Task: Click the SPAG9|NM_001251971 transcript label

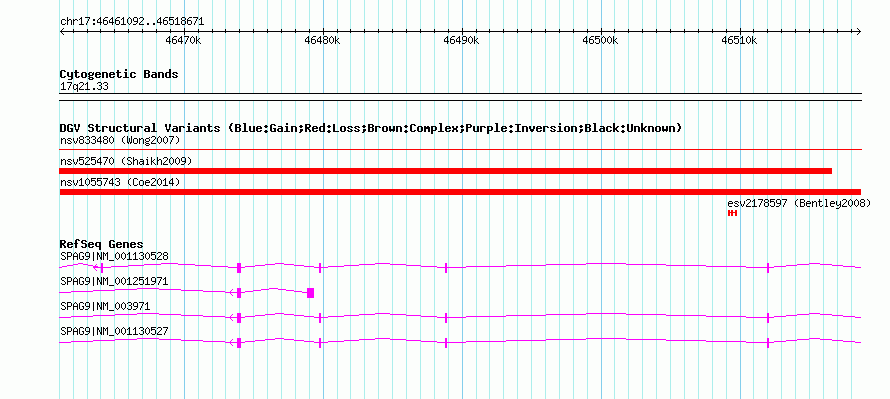Action: coord(114,282)
